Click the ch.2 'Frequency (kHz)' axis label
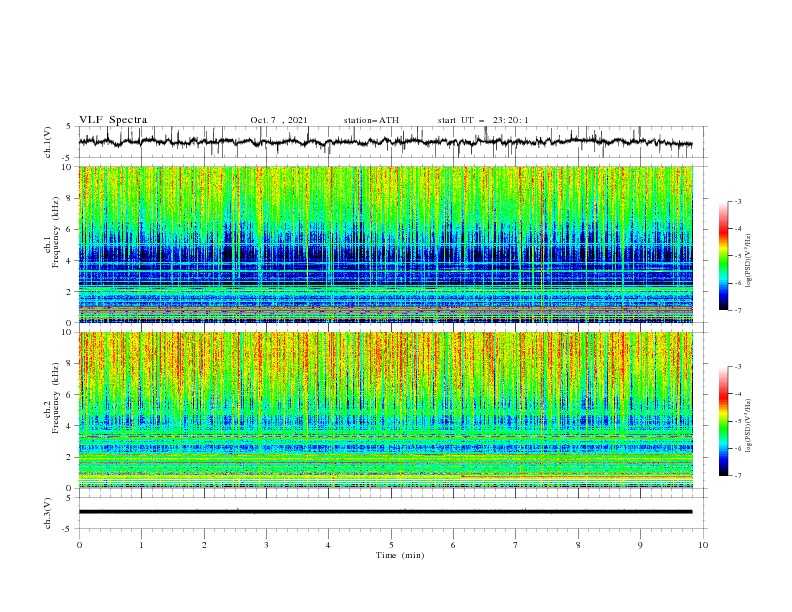Image resolution: width=792 pixels, height=612 pixels. click(x=55, y=398)
